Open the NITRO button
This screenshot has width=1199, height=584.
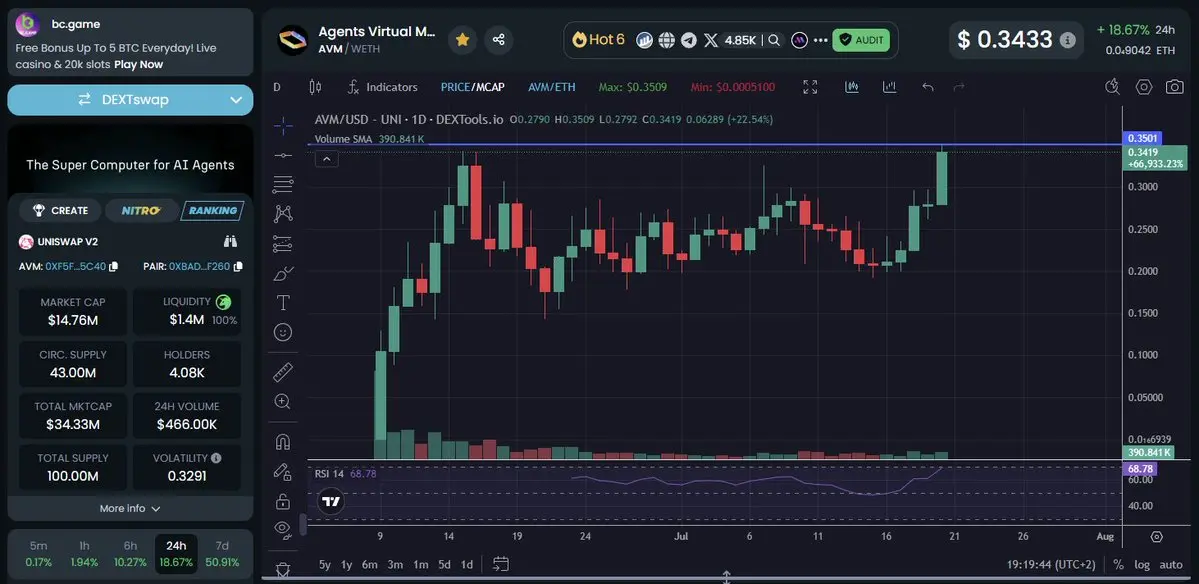141,210
